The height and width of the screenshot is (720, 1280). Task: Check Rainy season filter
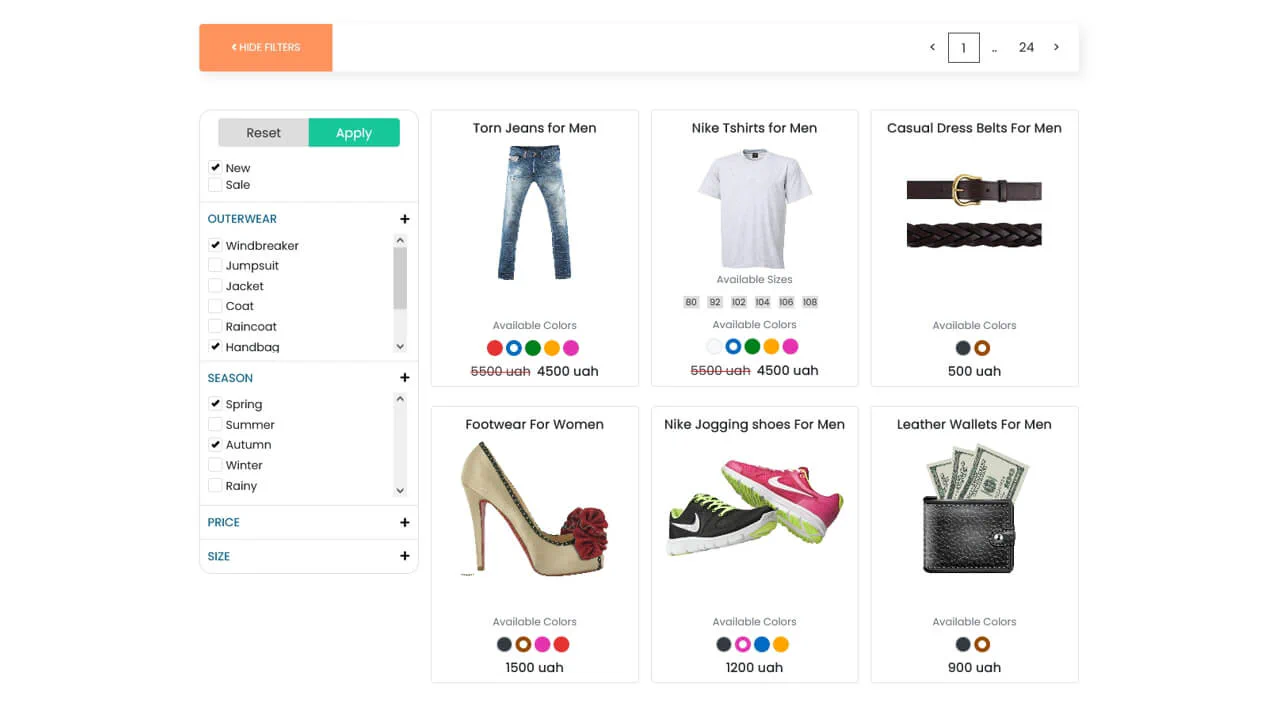[215, 485]
